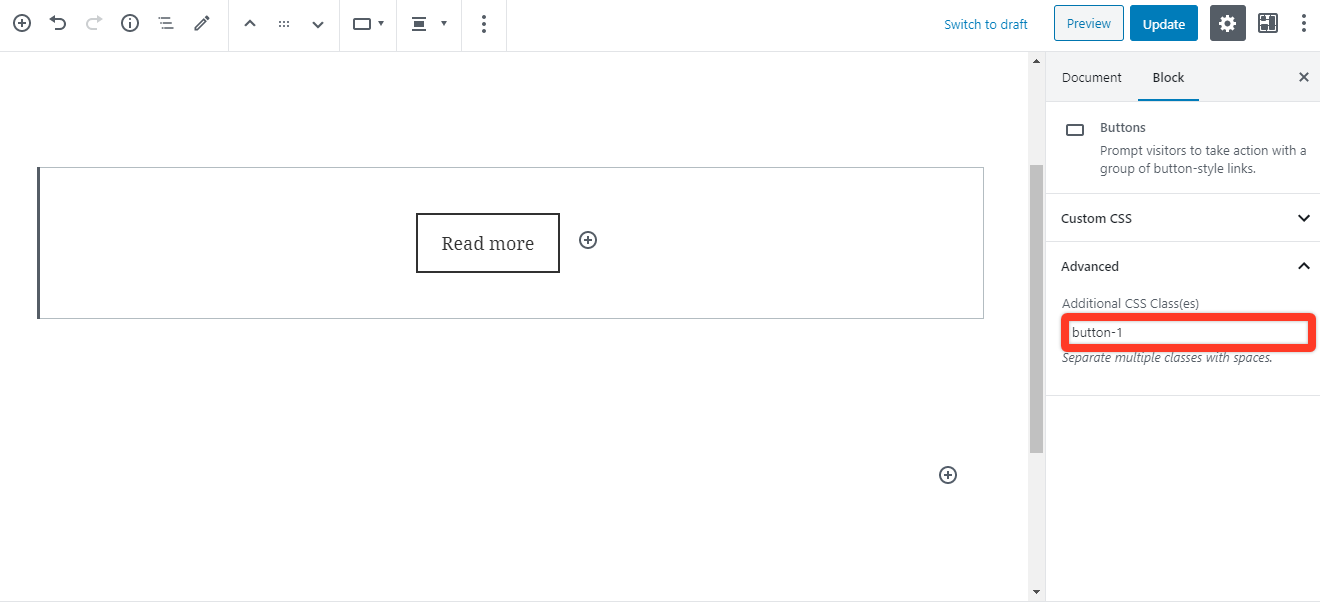Open the content structure details icon
This screenshot has height=603, width=1320.
129,24
